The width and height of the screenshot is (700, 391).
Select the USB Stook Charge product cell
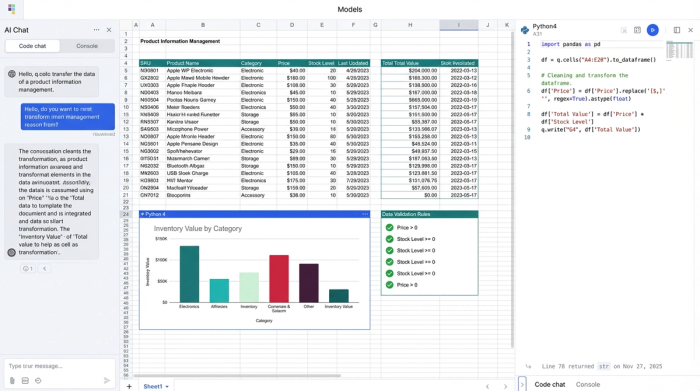coord(202,173)
